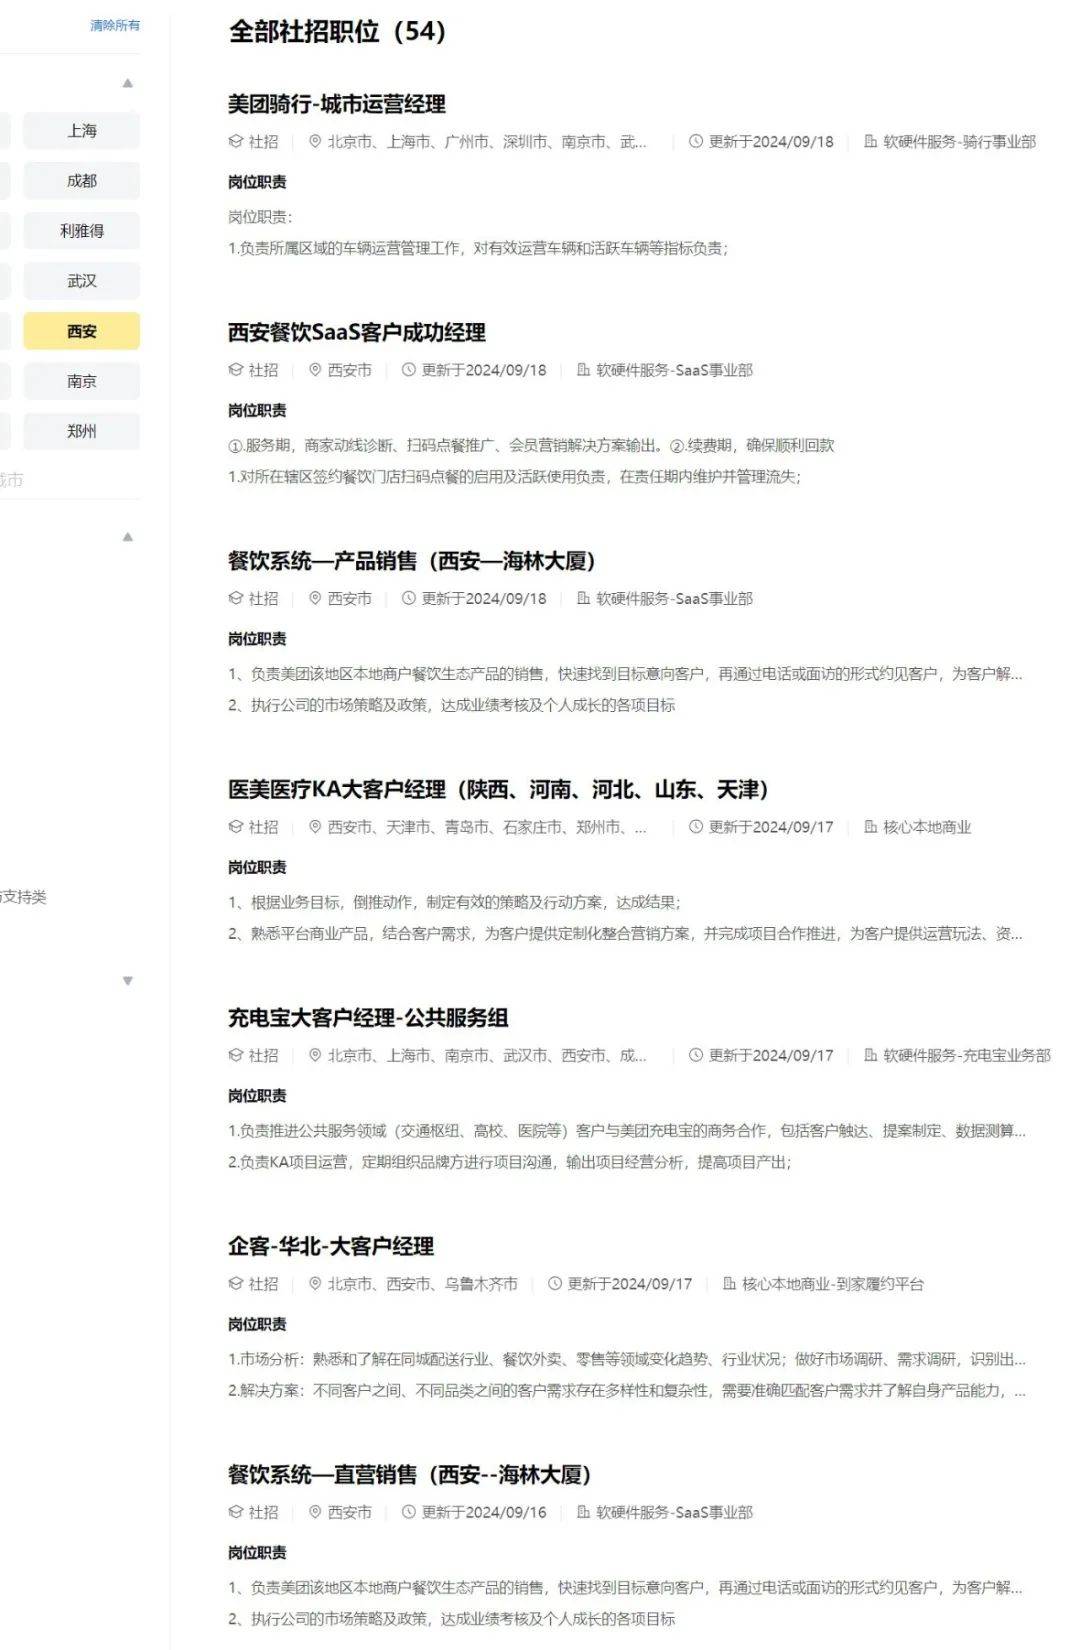Open the 充电宝大客户经理-公共服务组 job posting

(368, 1018)
